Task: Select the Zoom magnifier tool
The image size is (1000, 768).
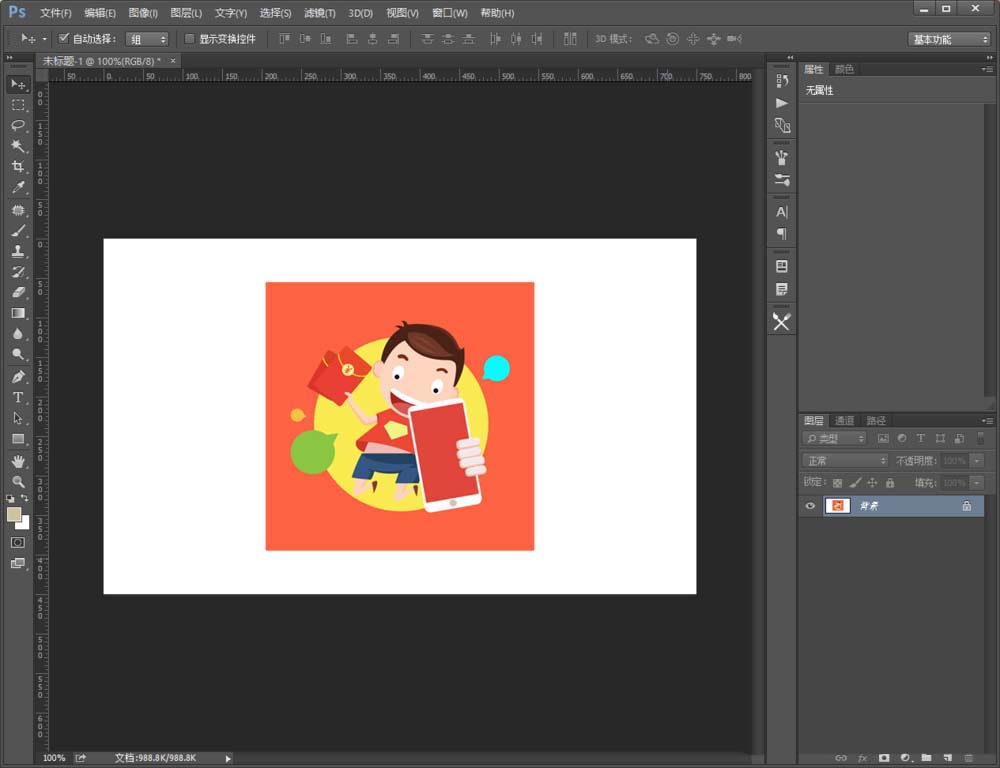Action: point(18,482)
